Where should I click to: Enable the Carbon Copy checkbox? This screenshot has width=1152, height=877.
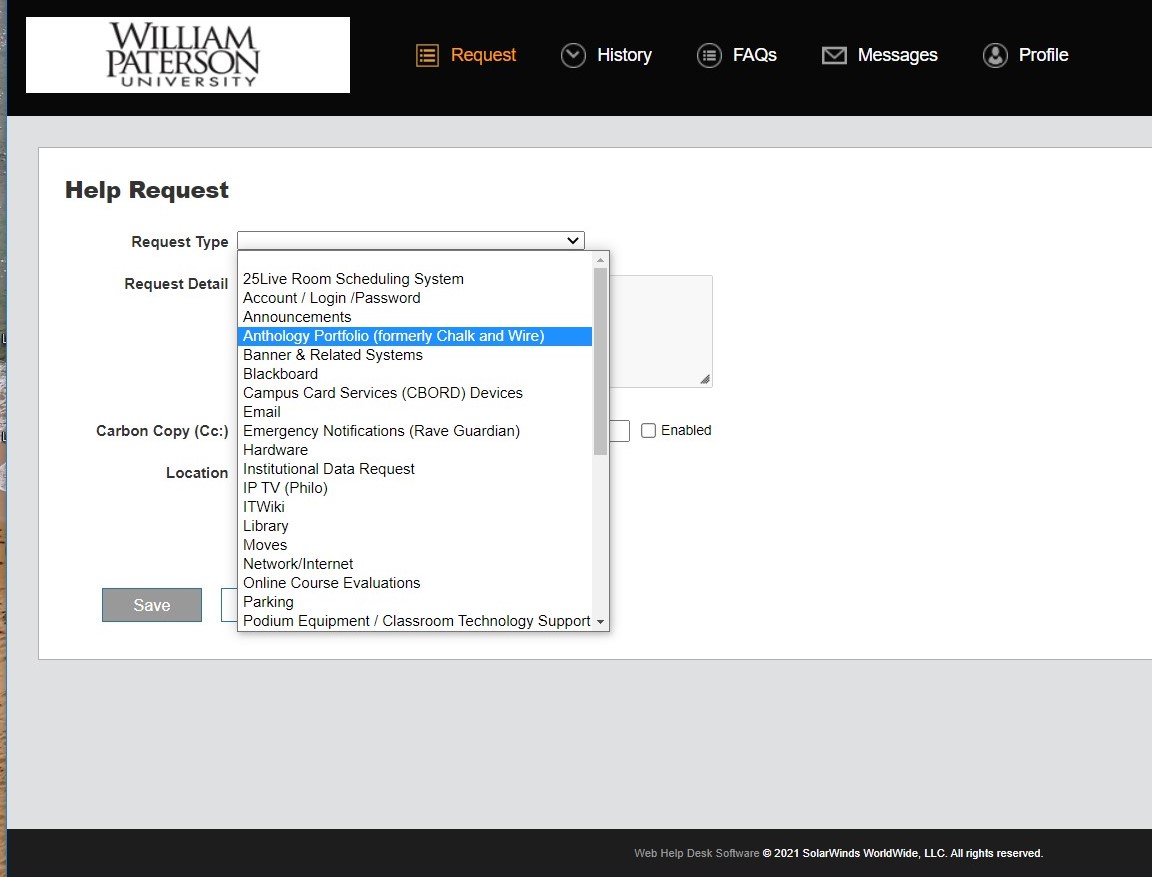[x=648, y=431]
